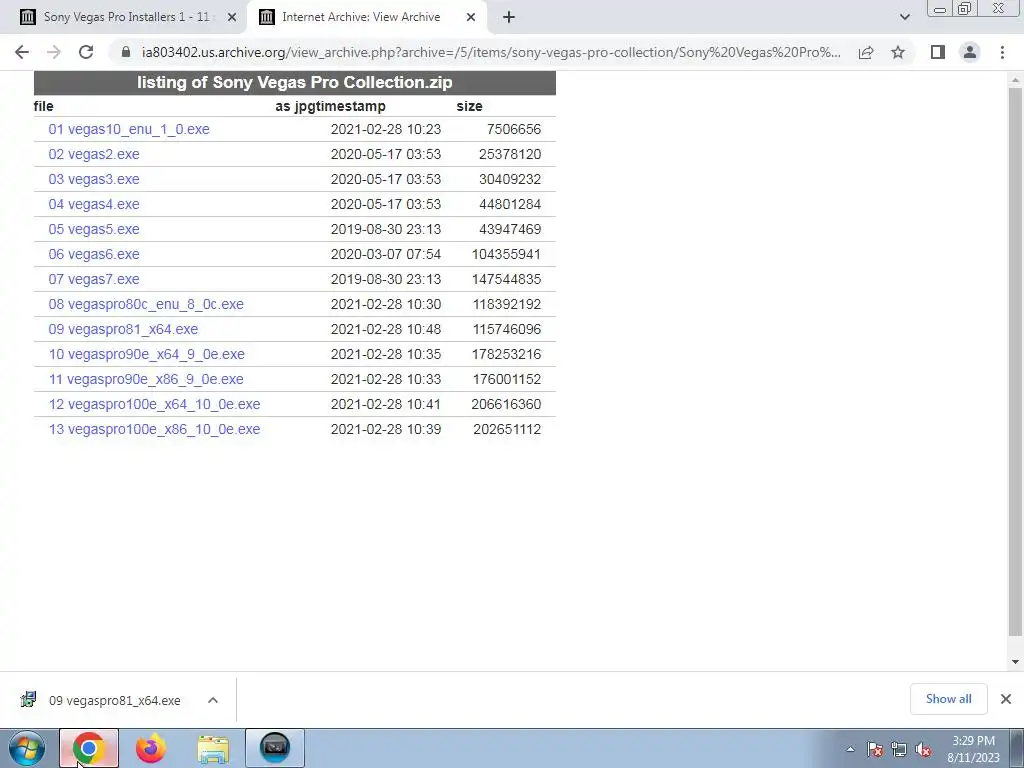Download 05 vegas5.exe
1024x768 pixels.
click(93, 229)
